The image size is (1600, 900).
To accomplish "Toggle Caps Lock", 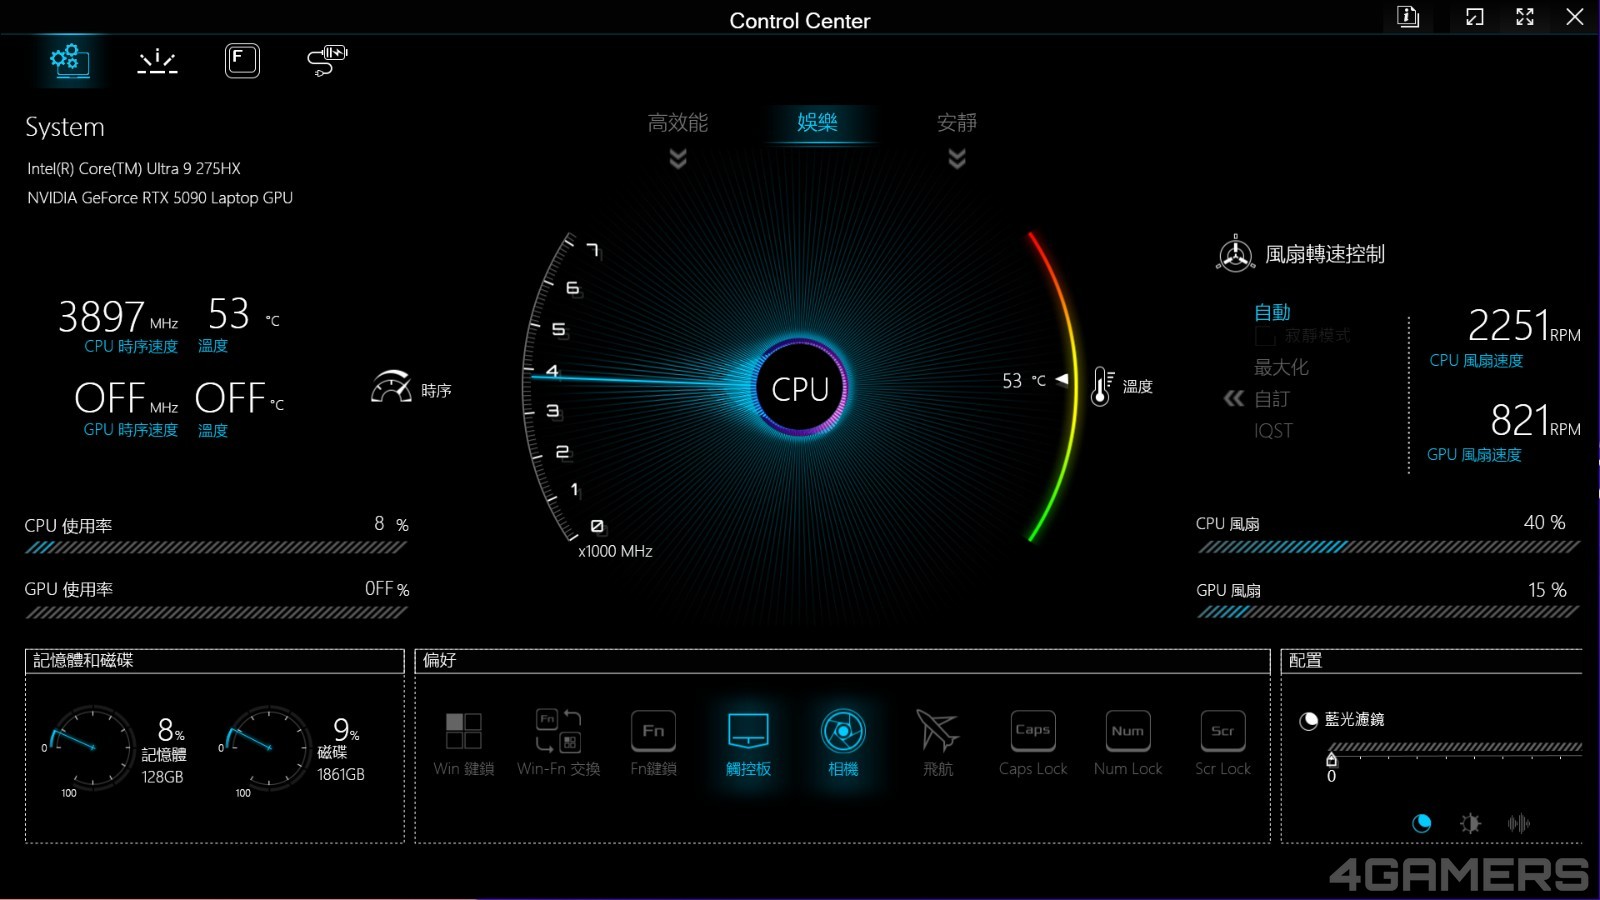I will click(x=1033, y=743).
